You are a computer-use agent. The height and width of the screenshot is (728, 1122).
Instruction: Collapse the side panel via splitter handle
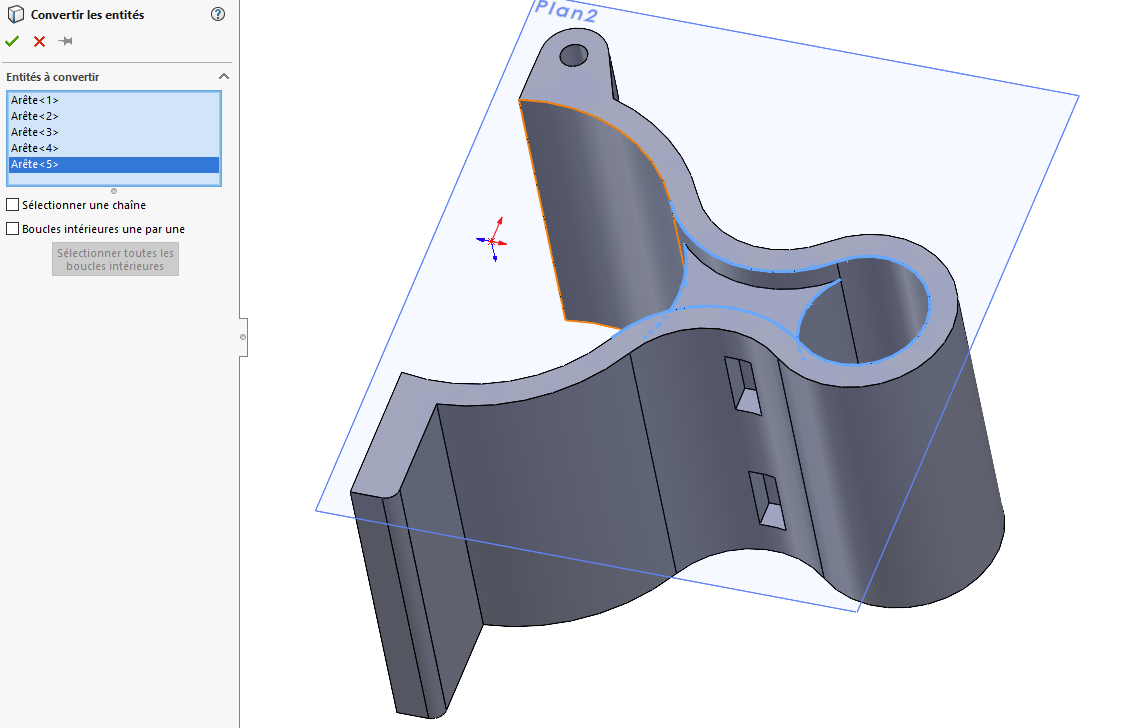click(243, 337)
